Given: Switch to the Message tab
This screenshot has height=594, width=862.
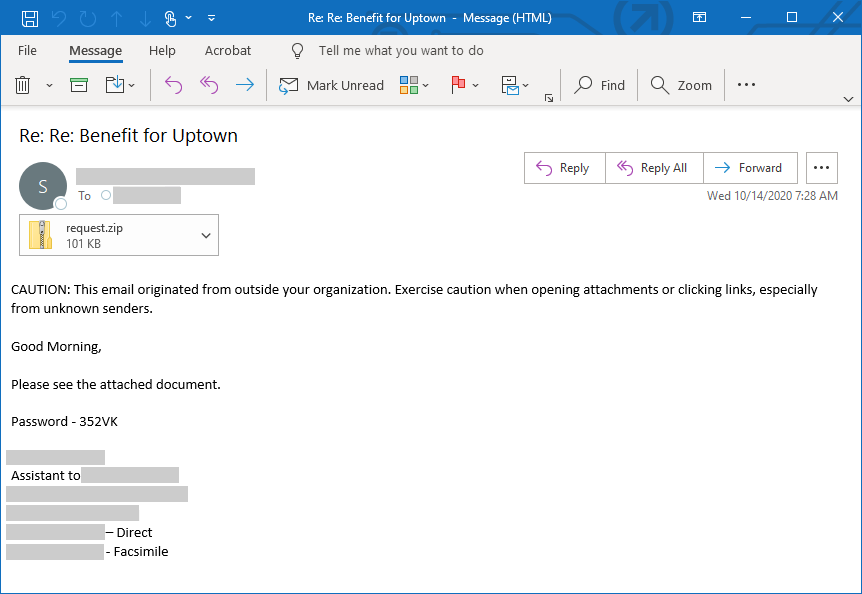Looking at the screenshot, I should coord(95,50).
